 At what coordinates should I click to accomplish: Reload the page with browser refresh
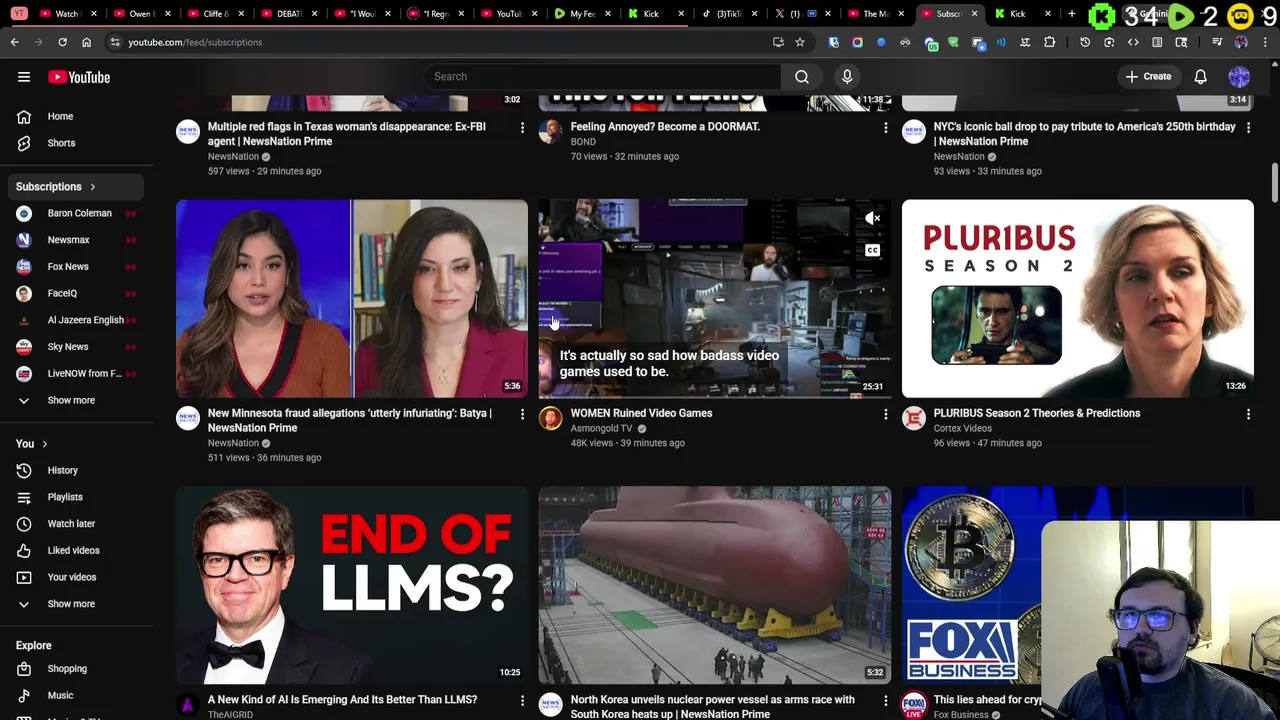tap(62, 42)
